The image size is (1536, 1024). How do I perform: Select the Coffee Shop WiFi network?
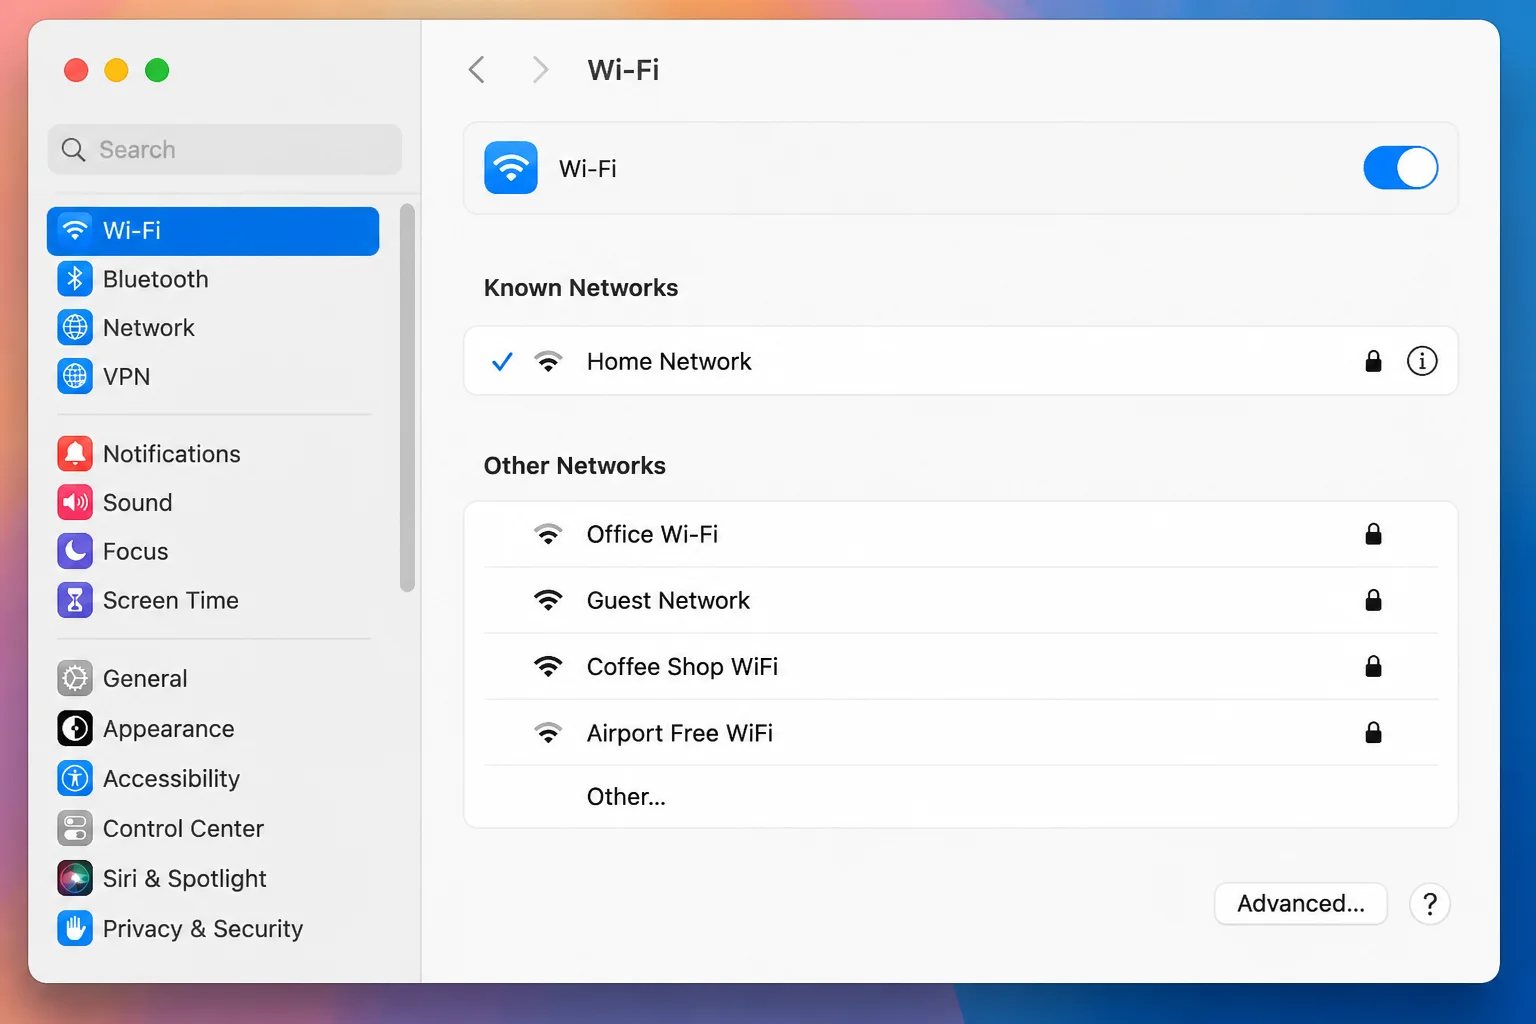(961, 666)
